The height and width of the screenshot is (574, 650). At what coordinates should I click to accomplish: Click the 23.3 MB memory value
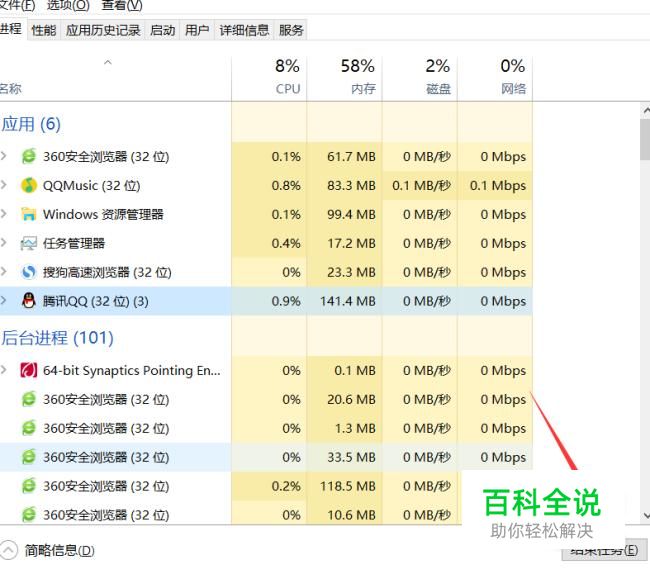tap(351, 272)
